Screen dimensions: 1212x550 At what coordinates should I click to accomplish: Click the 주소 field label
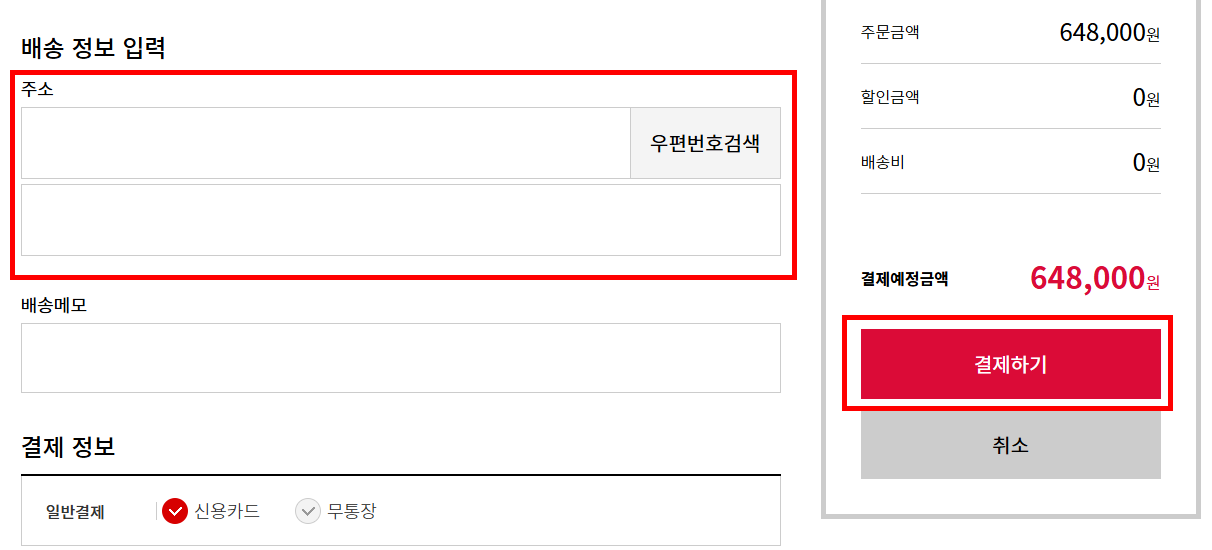click(x=38, y=89)
